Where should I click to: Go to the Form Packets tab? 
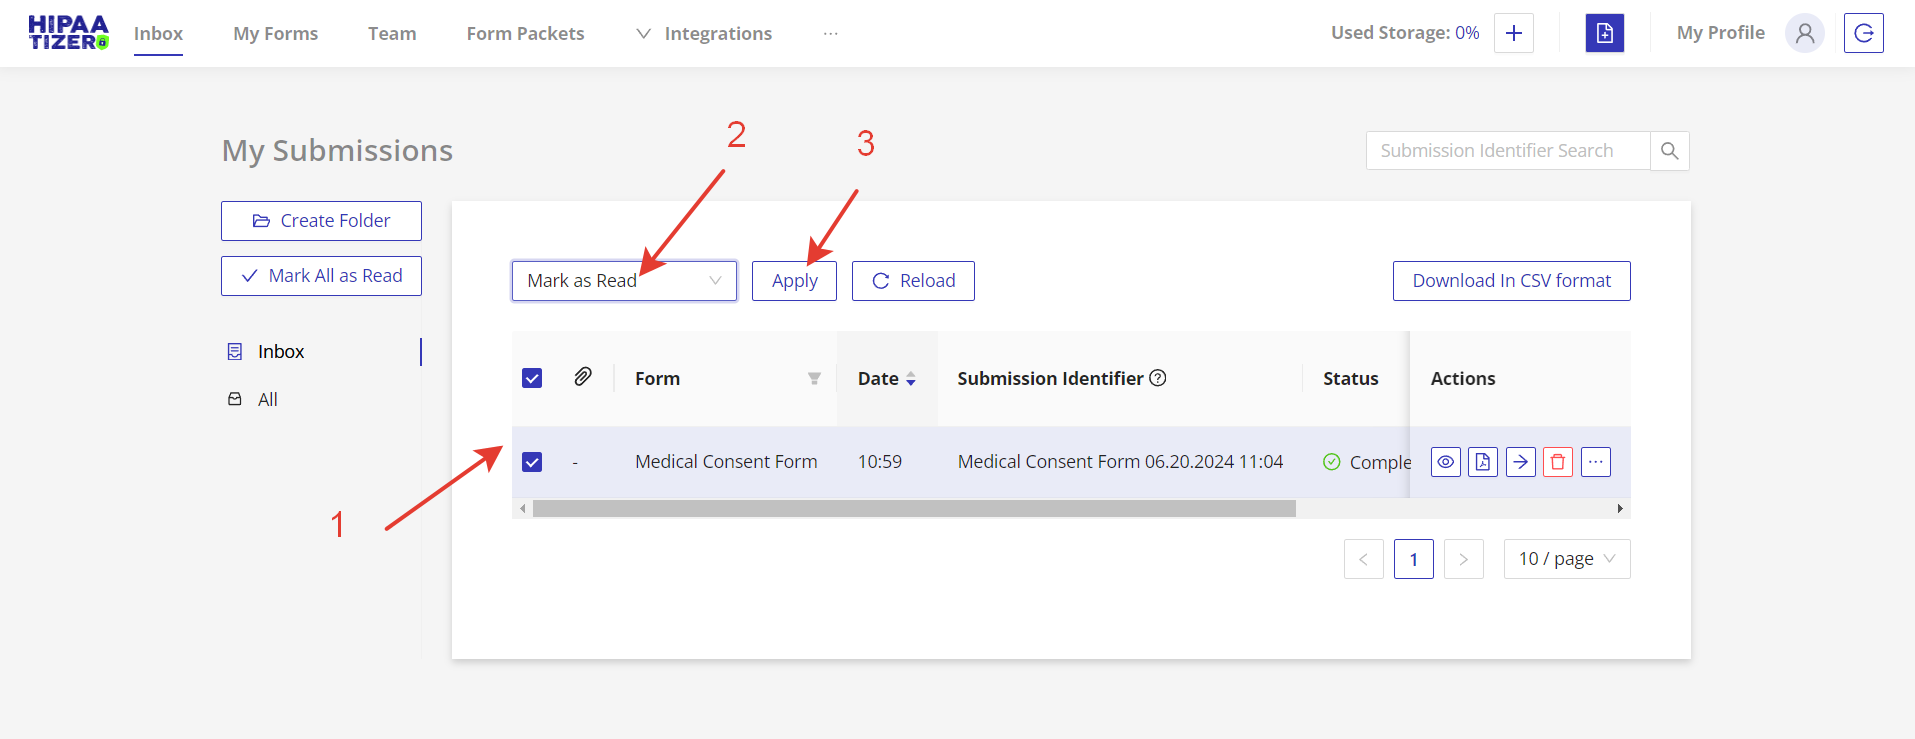525,34
